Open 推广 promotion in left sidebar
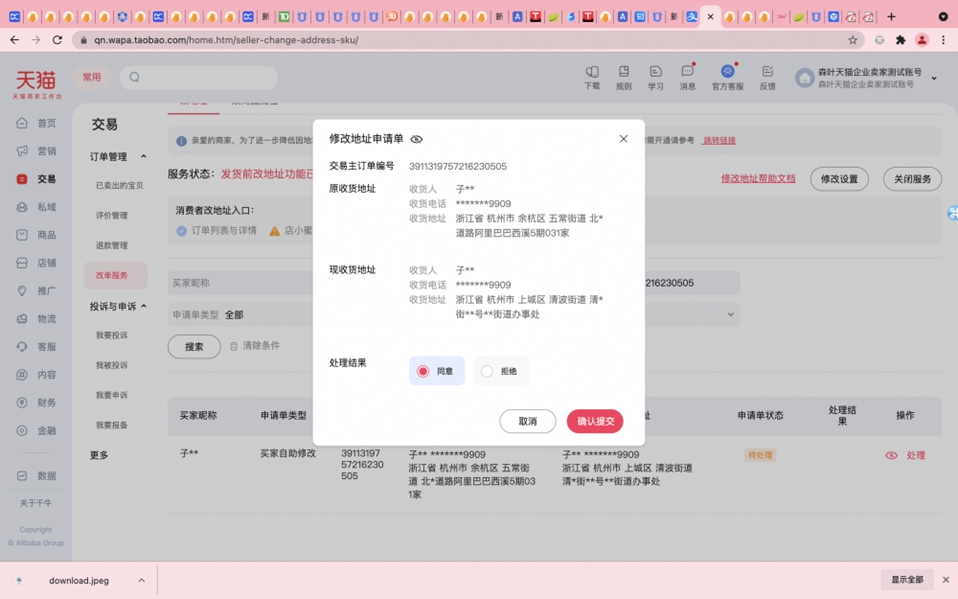This screenshot has width=958, height=599. pos(36,291)
